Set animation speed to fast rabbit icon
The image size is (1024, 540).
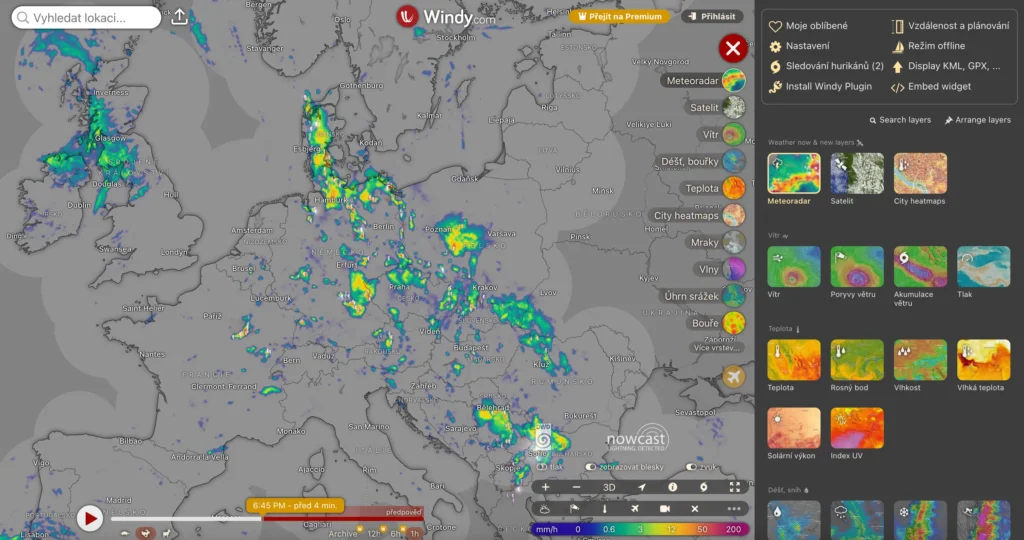pyautogui.click(x=146, y=533)
